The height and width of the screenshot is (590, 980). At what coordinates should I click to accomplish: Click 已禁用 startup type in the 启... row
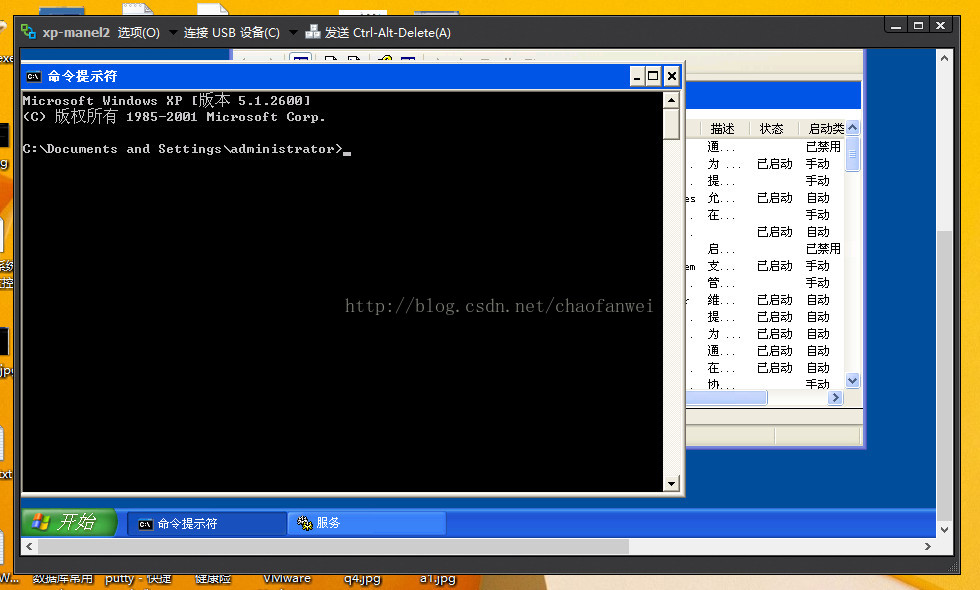pyautogui.click(x=823, y=249)
